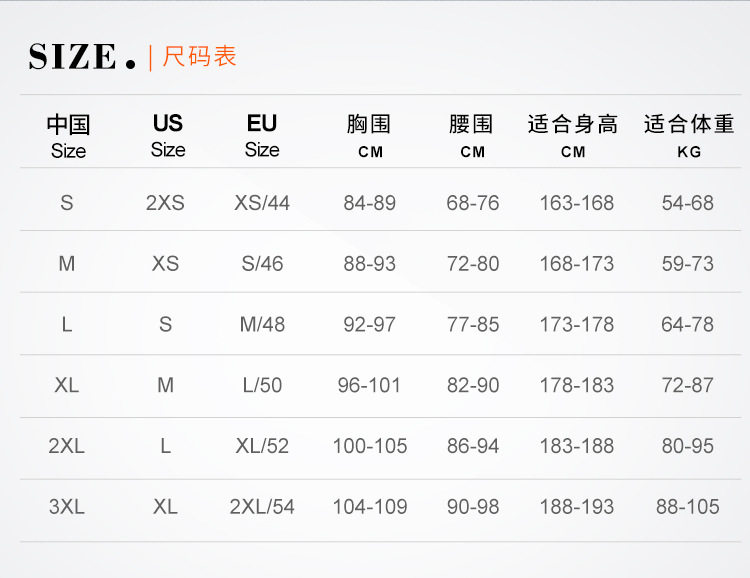Click the 胸围 CM column header
Screen dimensions: 750x578
click(369, 136)
